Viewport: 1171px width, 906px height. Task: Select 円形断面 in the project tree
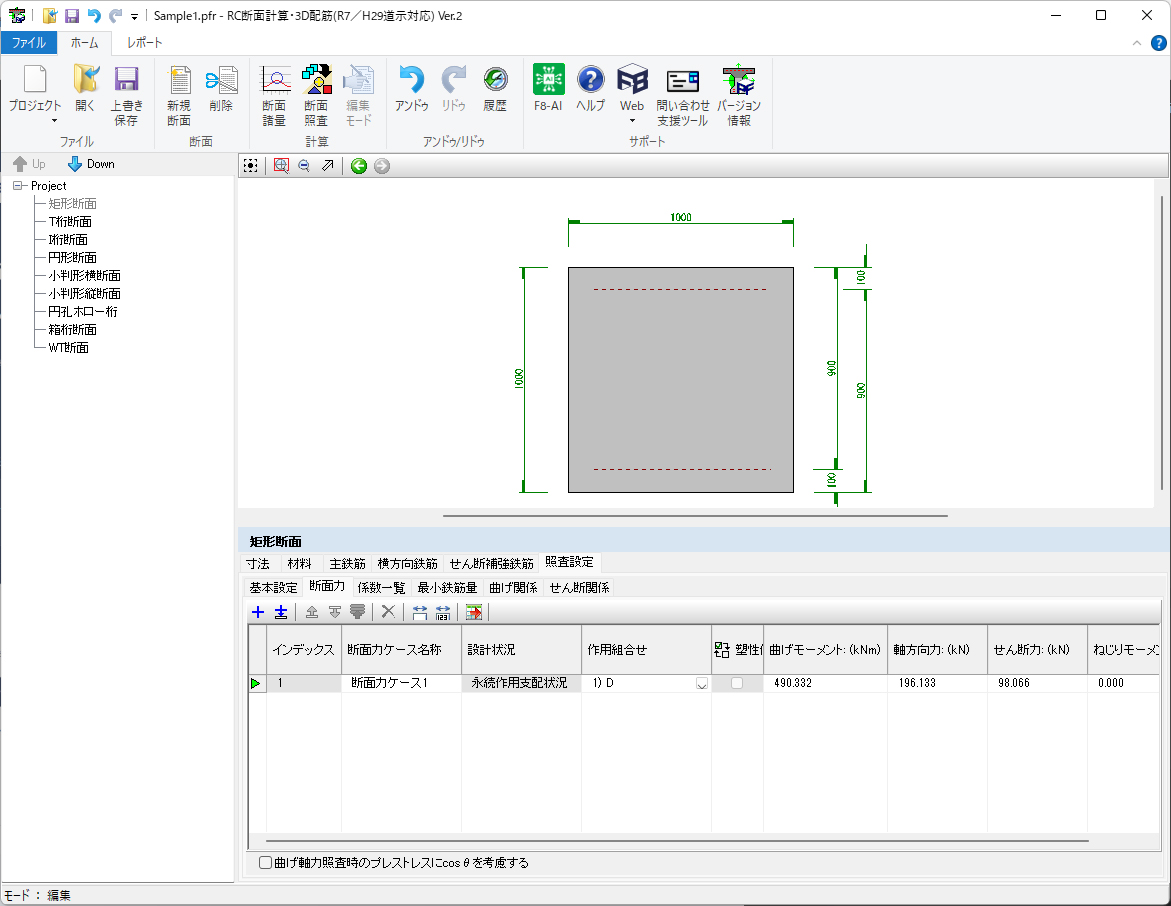72,257
